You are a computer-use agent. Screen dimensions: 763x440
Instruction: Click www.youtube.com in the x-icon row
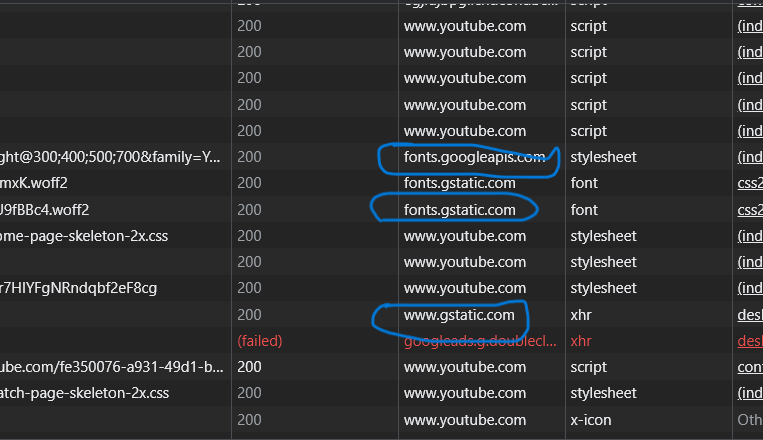pyautogui.click(x=465, y=420)
